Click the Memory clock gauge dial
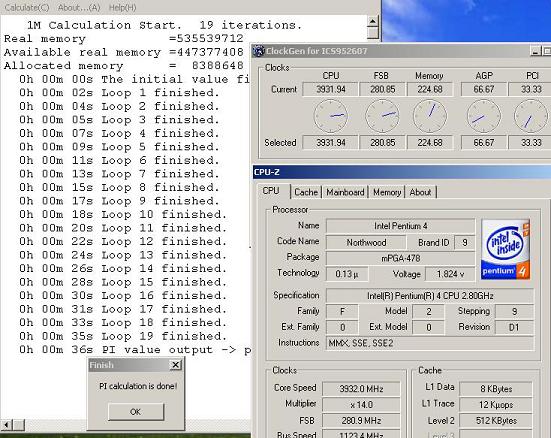551x438 pixels. tap(430, 116)
